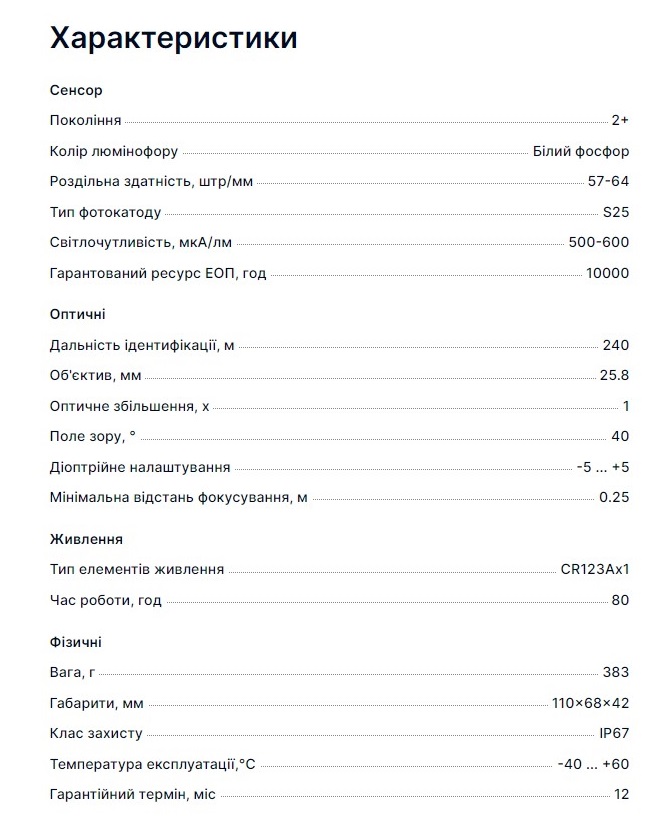Select the 25.8 objective value
This screenshot has height=837, width=669.
pyautogui.click(x=614, y=376)
